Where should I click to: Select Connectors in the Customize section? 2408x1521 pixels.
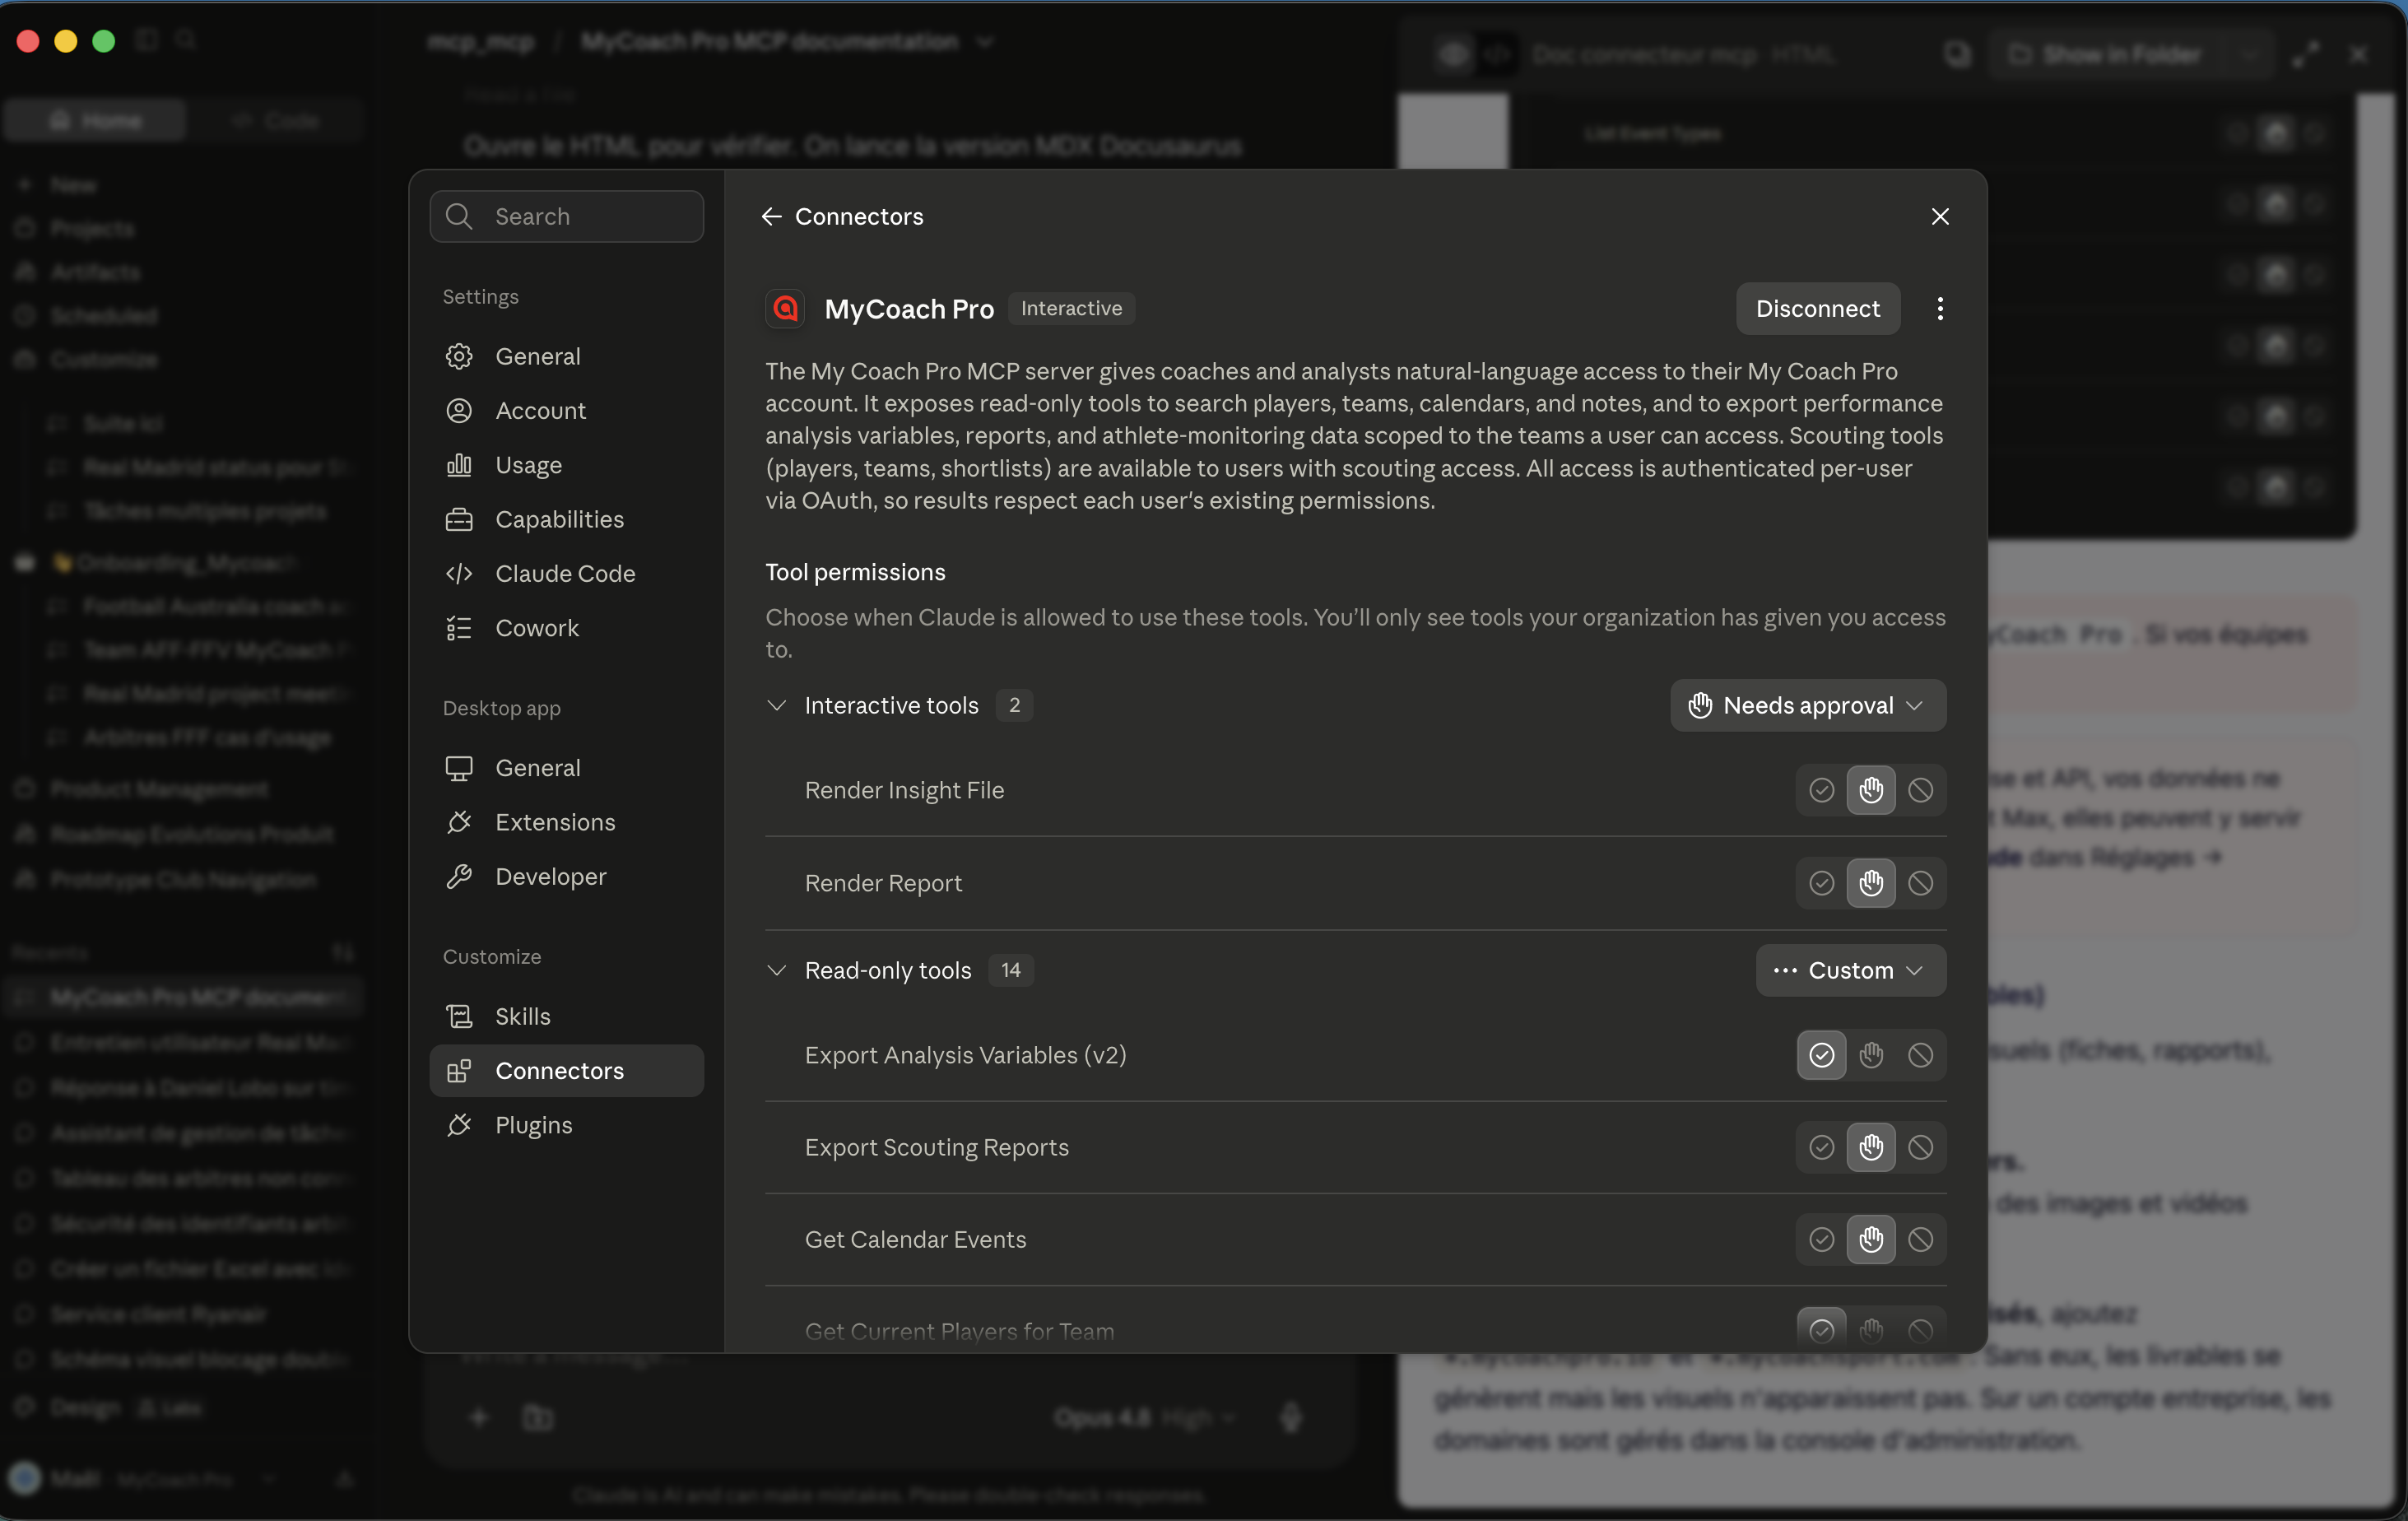[x=566, y=1070]
